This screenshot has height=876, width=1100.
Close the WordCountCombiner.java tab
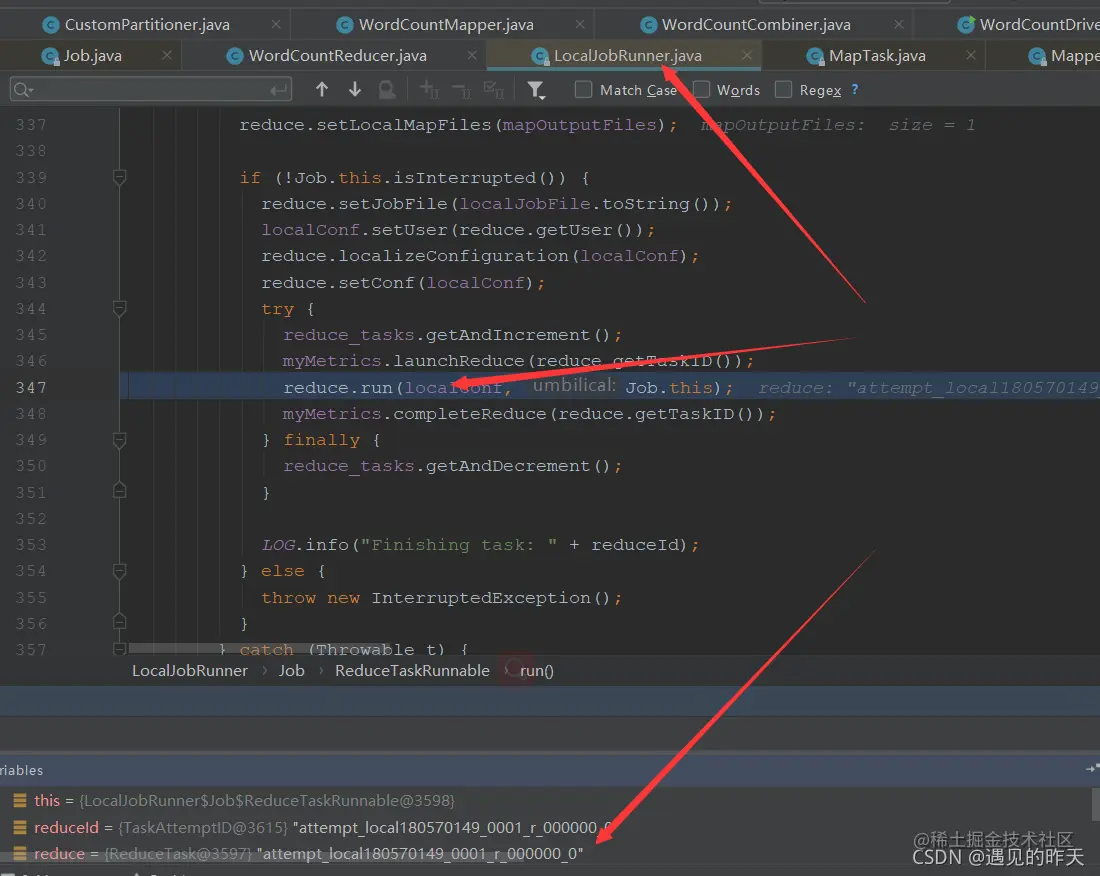tap(899, 25)
